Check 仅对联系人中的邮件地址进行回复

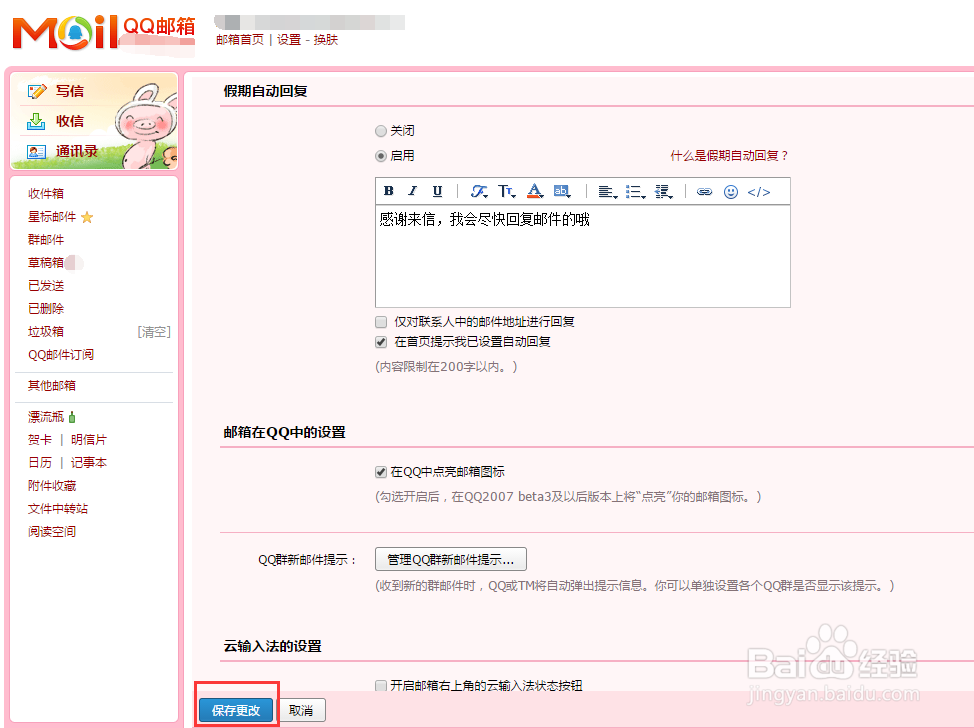(381, 321)
